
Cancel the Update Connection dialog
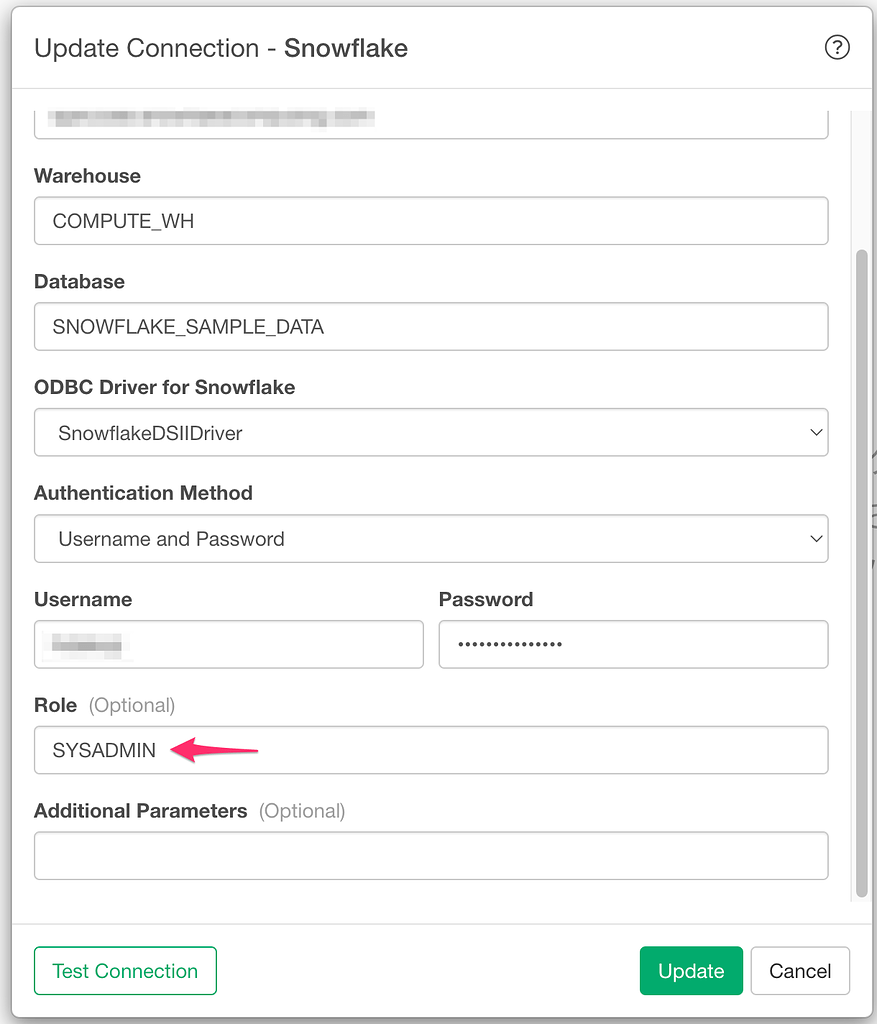point(800,971)
